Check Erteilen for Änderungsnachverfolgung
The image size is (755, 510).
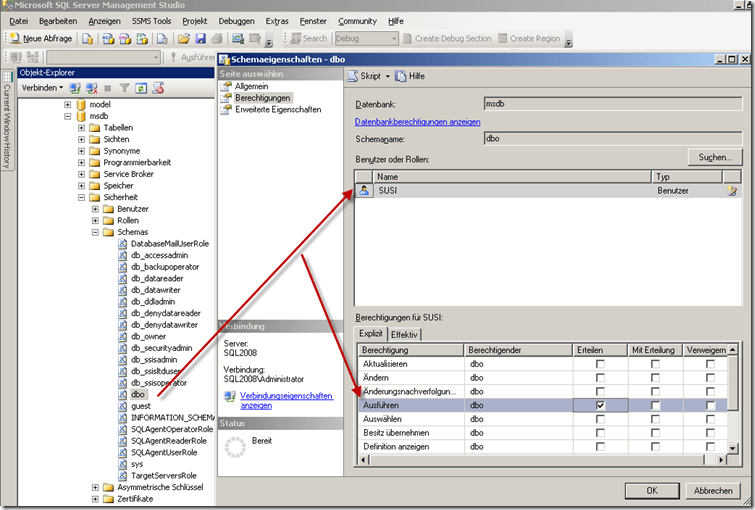coord(600,392)
